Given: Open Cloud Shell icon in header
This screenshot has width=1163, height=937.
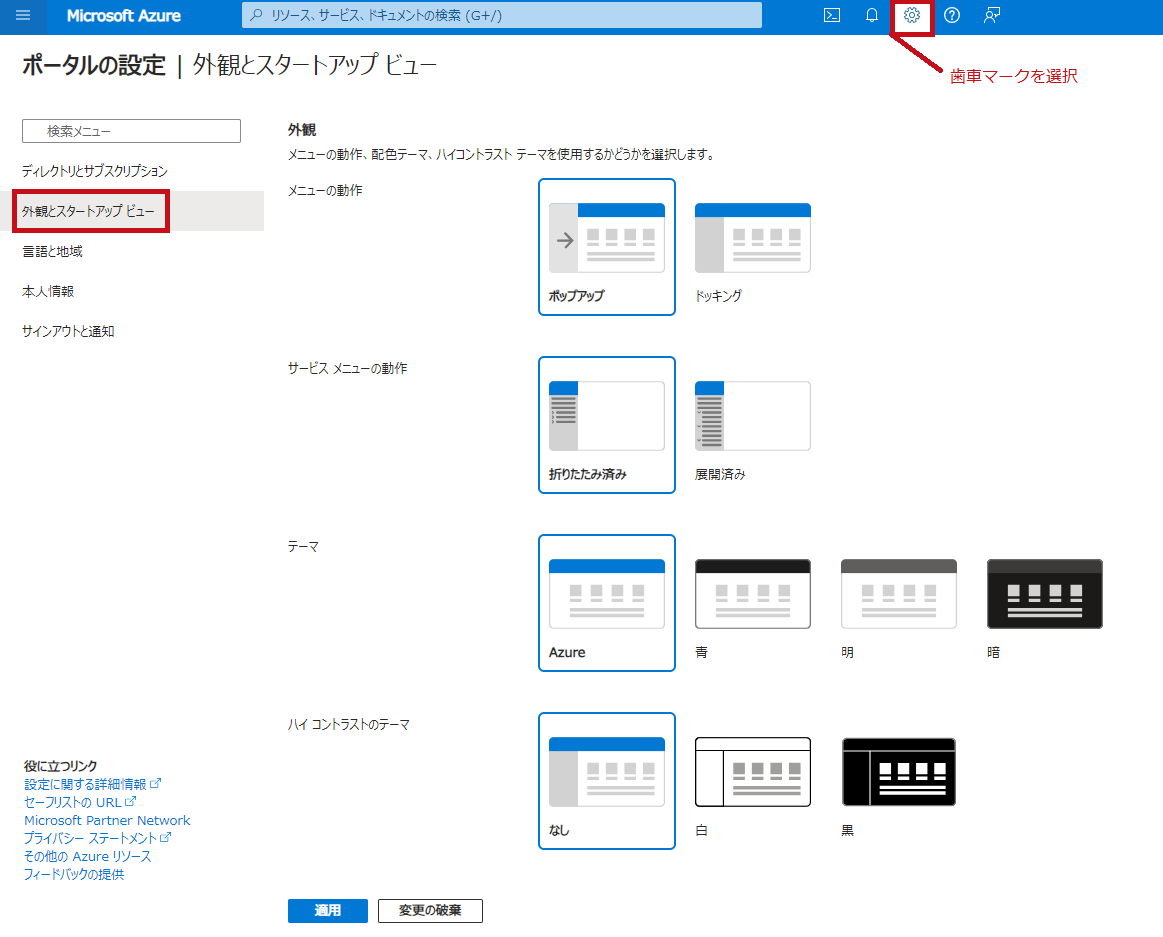Looking at the screenshot, I should pyautogui.click(x=832, y=16).
